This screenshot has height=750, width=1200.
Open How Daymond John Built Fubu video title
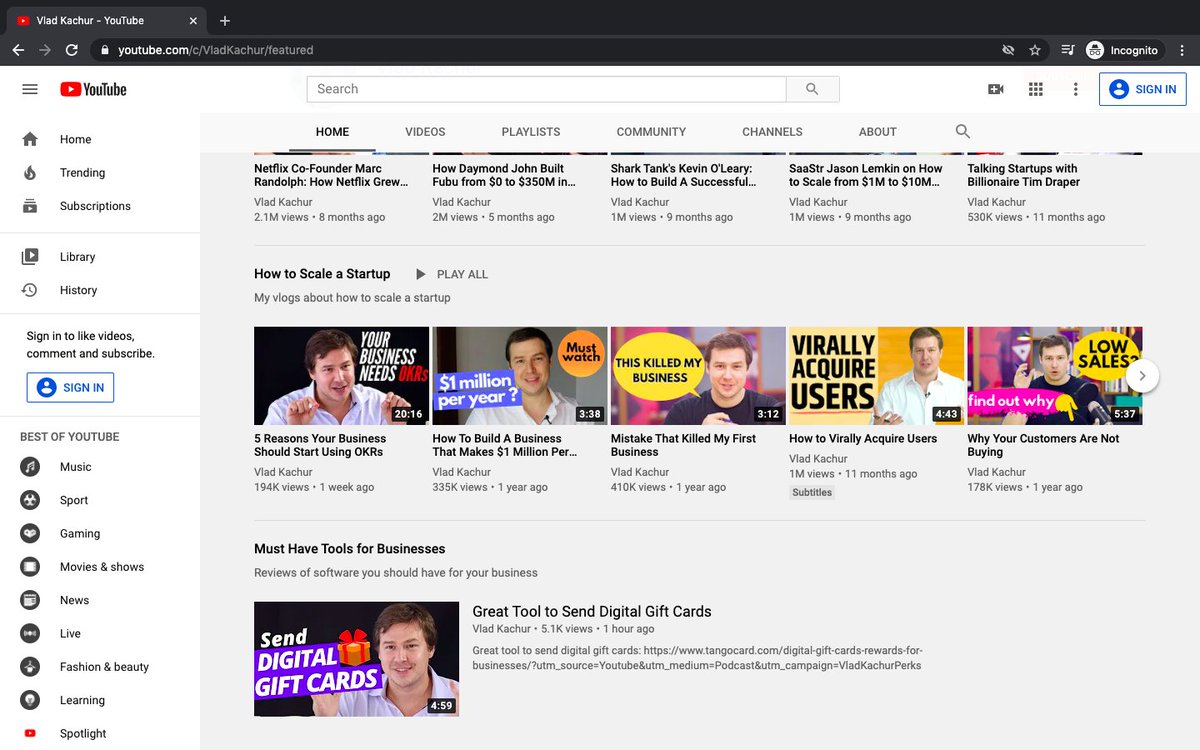tap(504, 175)
